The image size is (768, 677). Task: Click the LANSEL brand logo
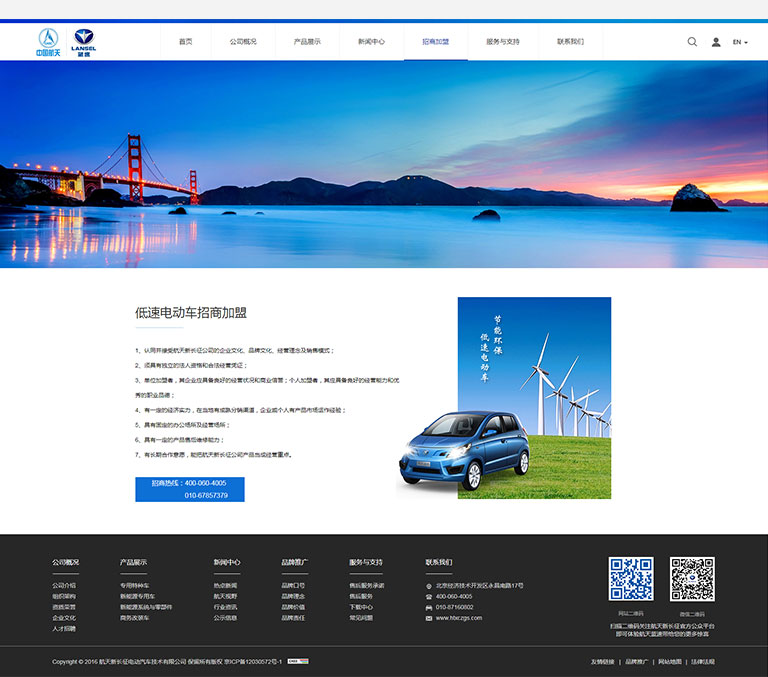tap(85, 42)
